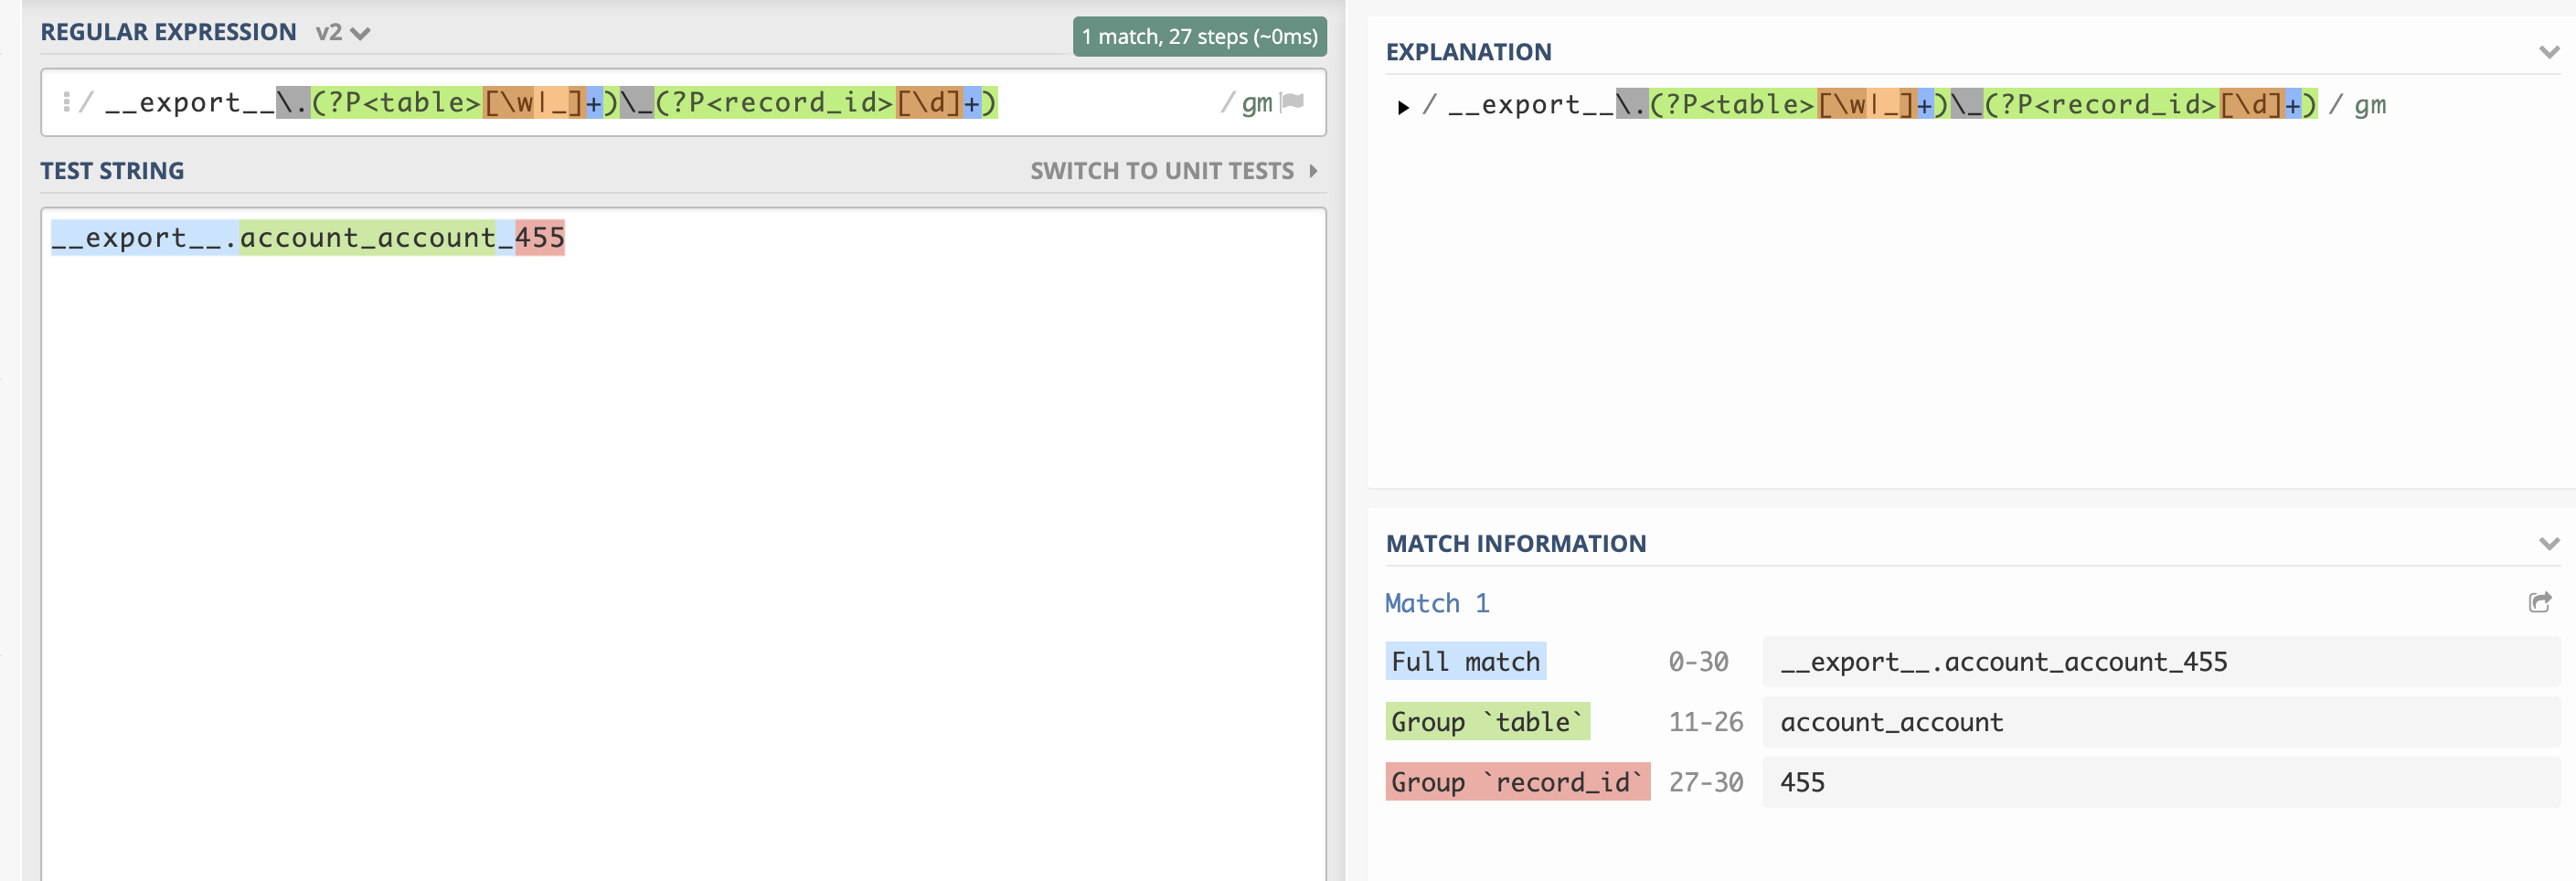Click the '1 match, 27 steps' badge
Screen dimensions: 2576x881
click(1199, 36)
